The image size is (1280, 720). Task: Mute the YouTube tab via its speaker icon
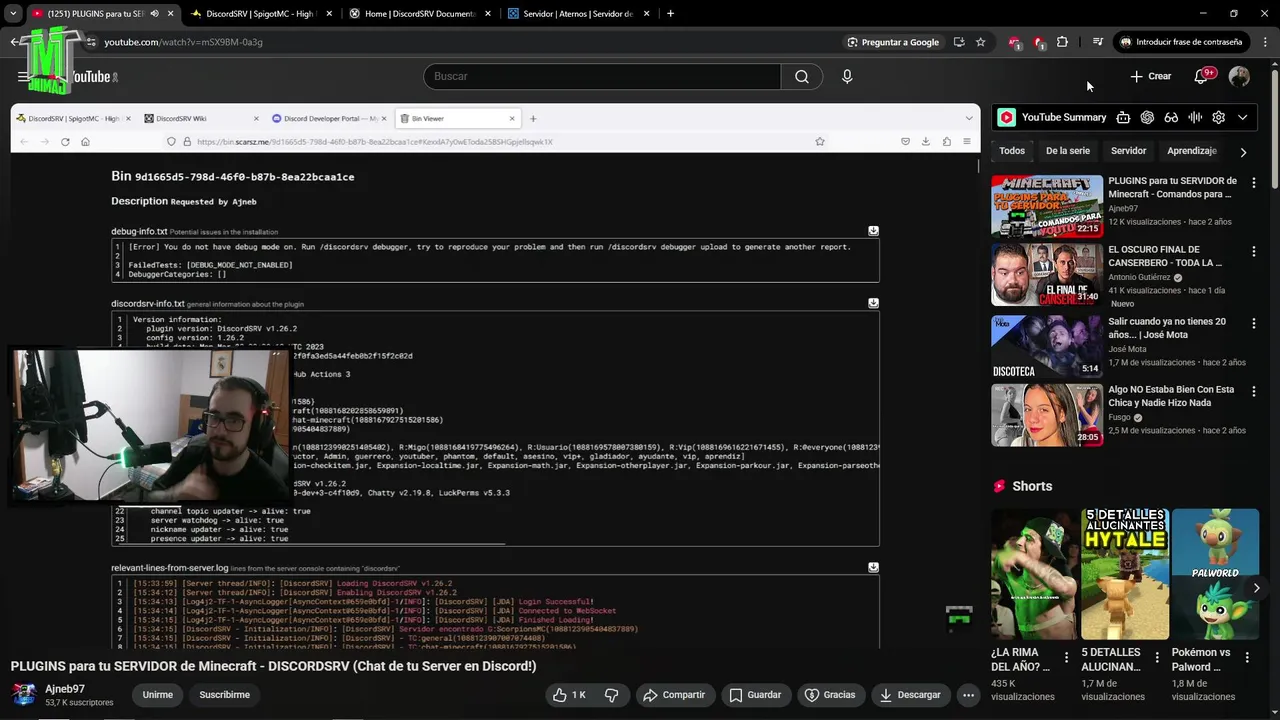(x=154, y=14)
